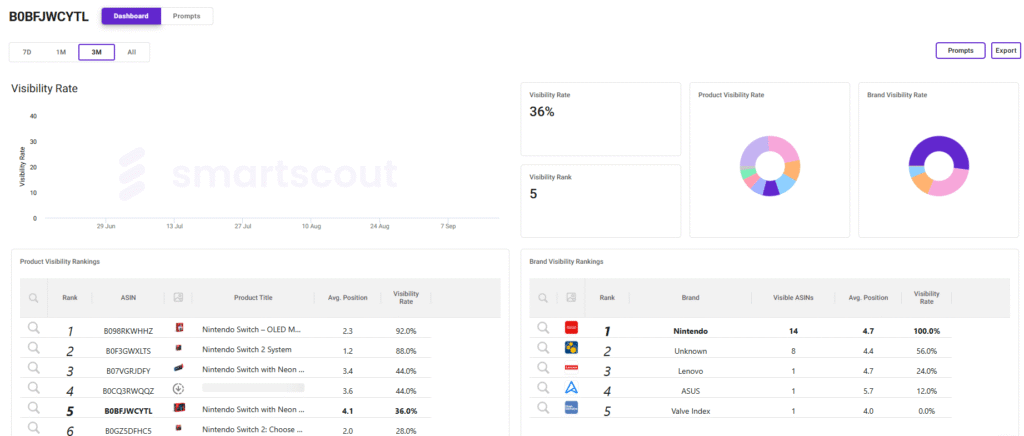Click magnifier icon in Lenovo brand row
Viewport: 1024px width, 436px height.
point(543,369)
